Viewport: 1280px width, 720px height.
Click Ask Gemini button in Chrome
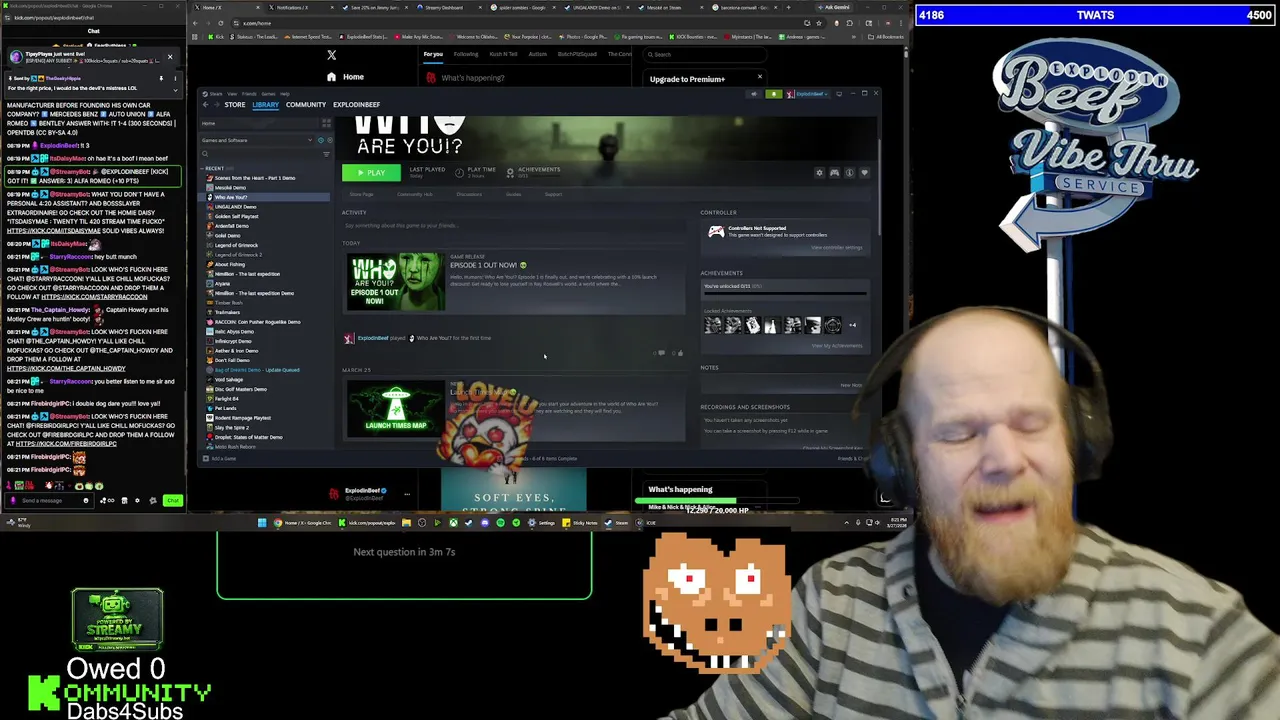836,7
